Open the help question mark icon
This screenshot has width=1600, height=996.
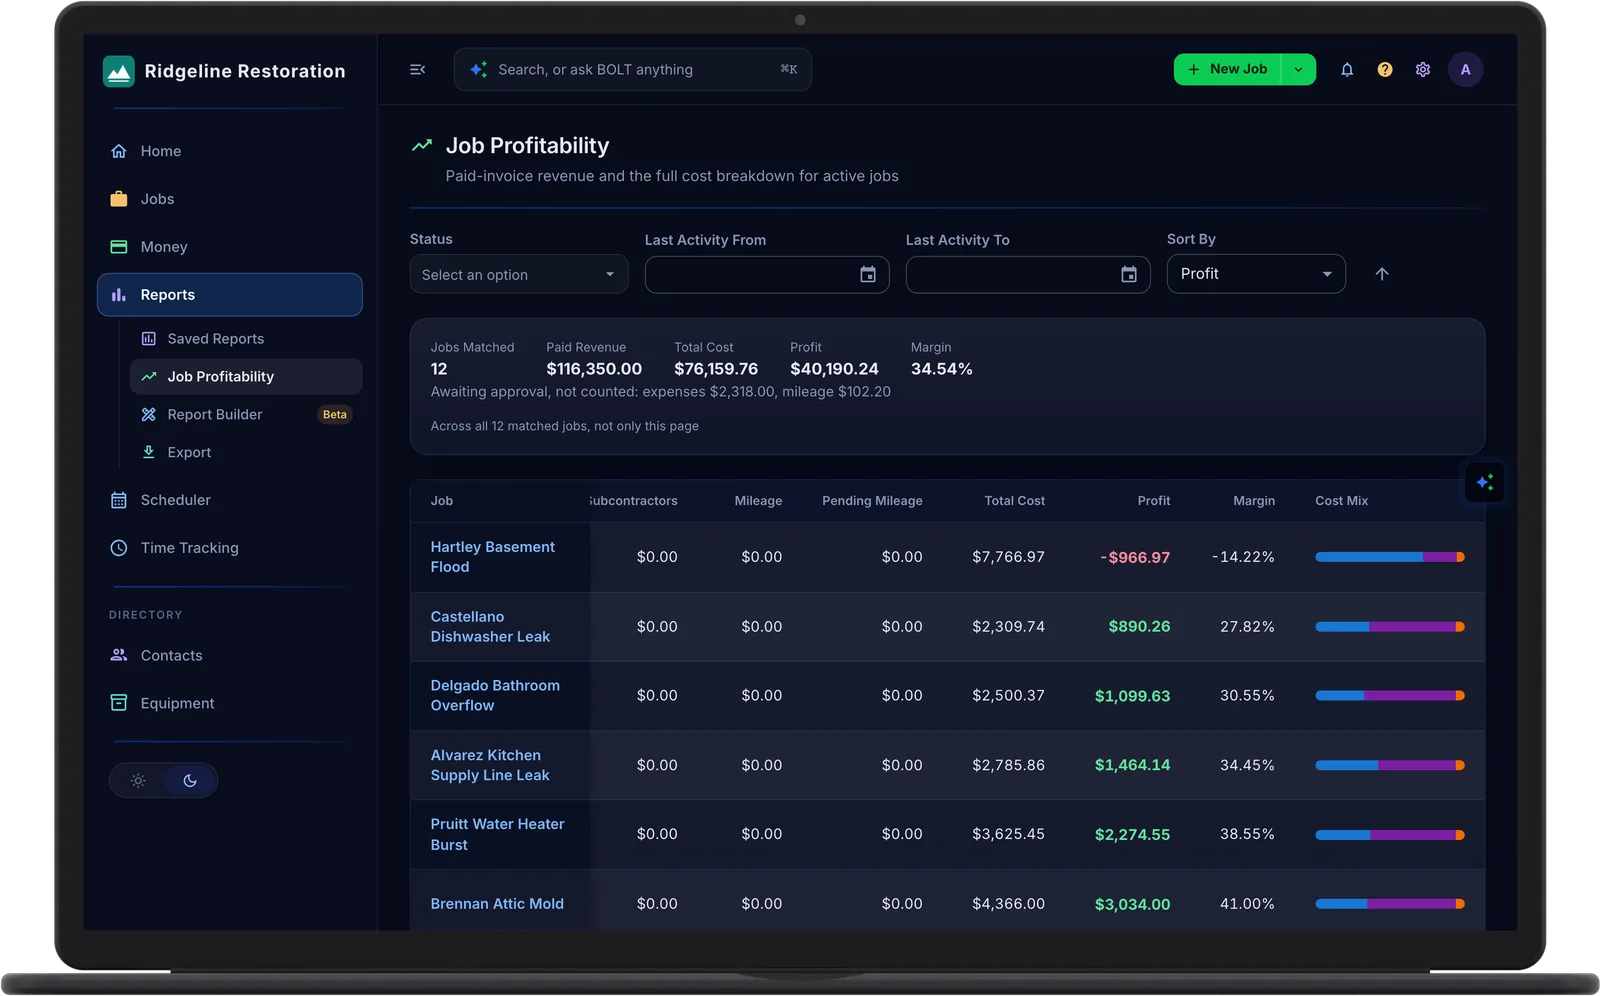[1385, 70]
